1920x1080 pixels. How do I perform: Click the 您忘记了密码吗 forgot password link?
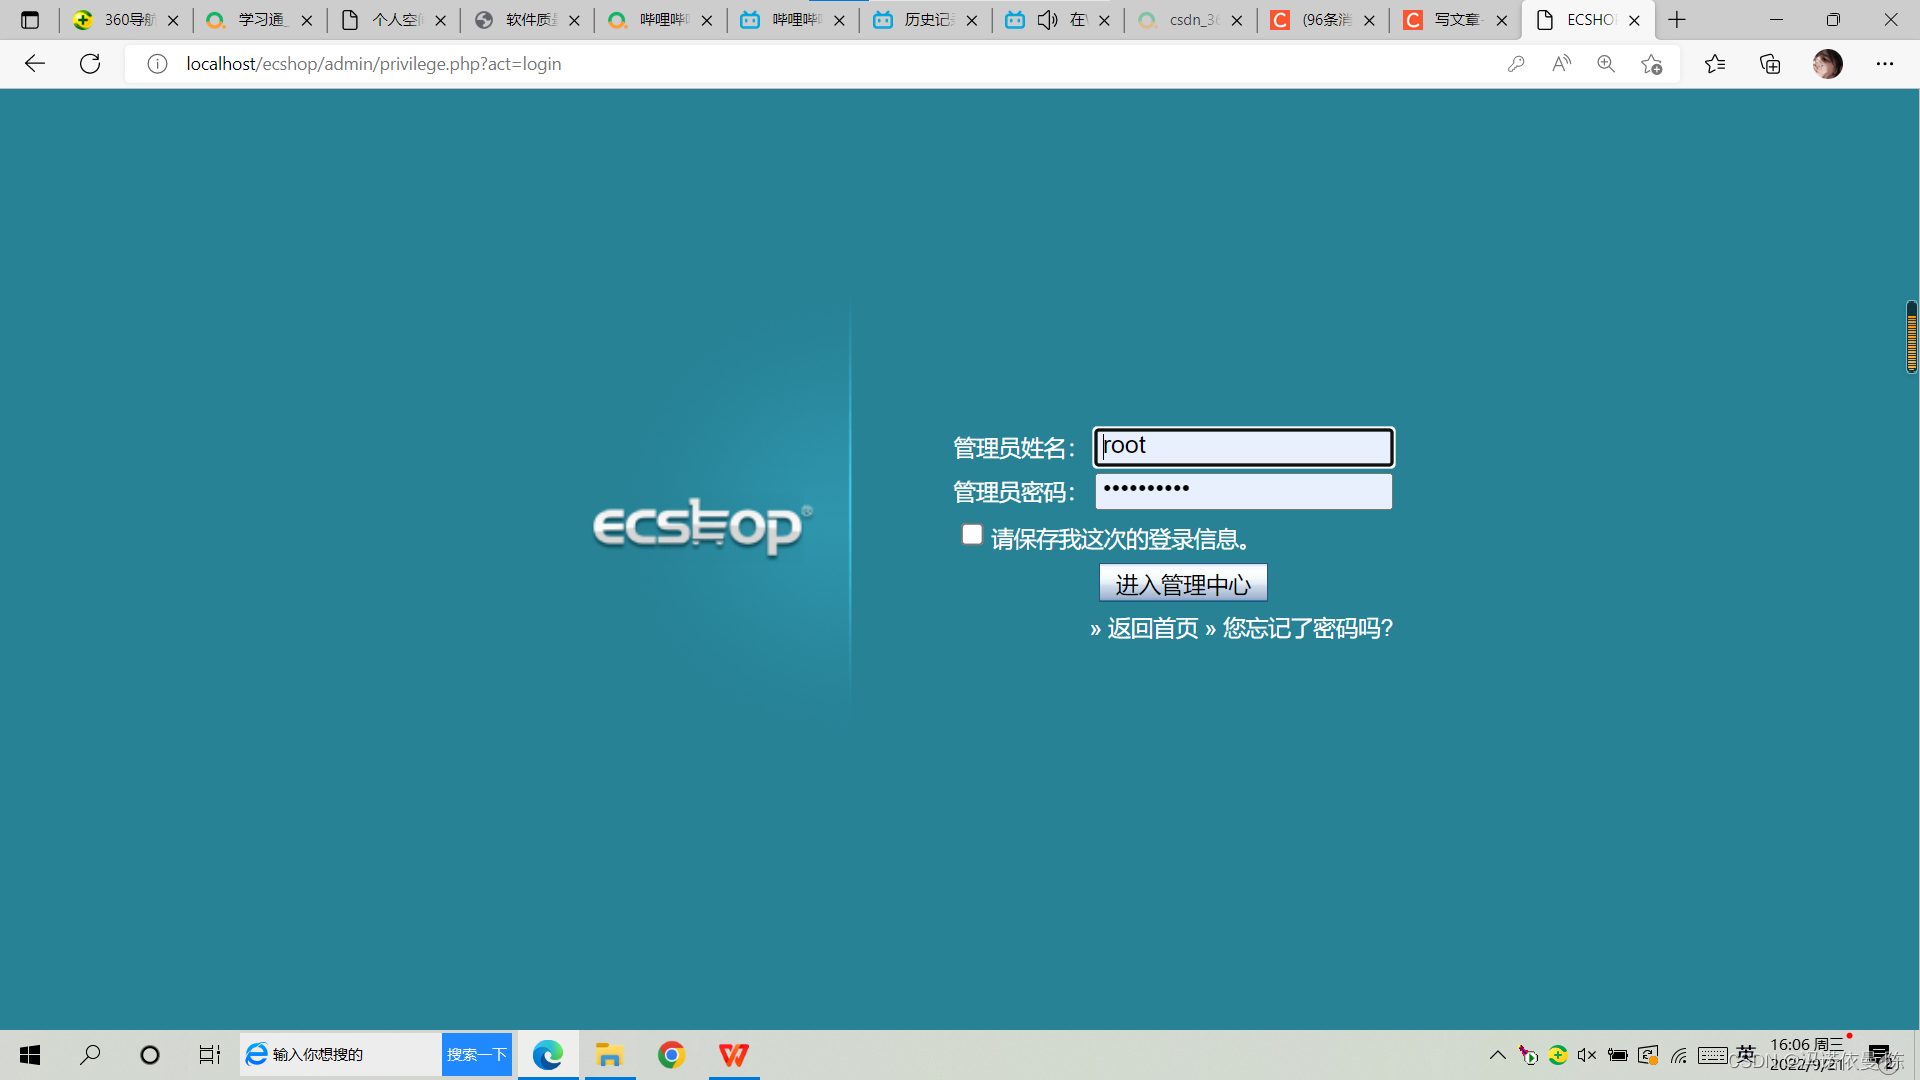coord(1305,628)
